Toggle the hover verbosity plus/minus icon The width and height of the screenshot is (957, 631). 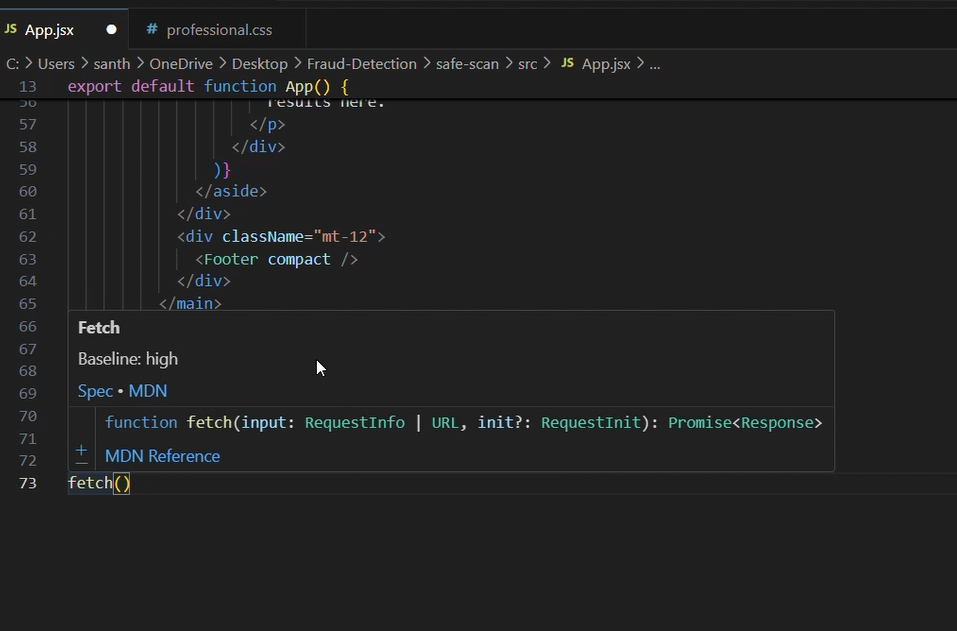[81, 456]
